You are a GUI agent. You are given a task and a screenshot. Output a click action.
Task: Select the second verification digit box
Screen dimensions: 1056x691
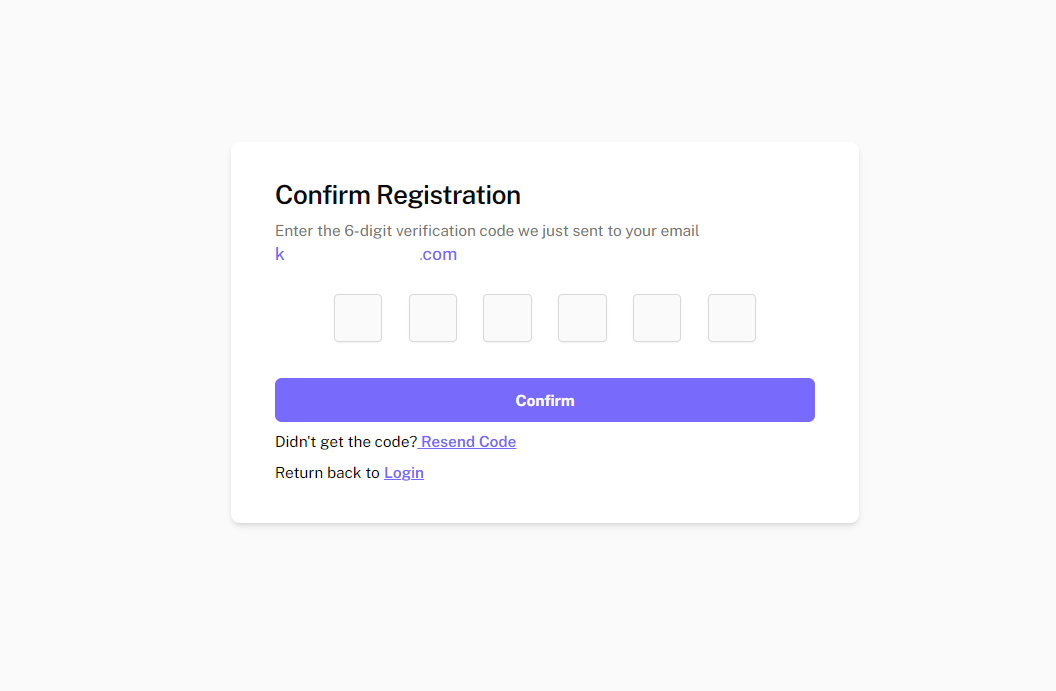click(433, 318)
